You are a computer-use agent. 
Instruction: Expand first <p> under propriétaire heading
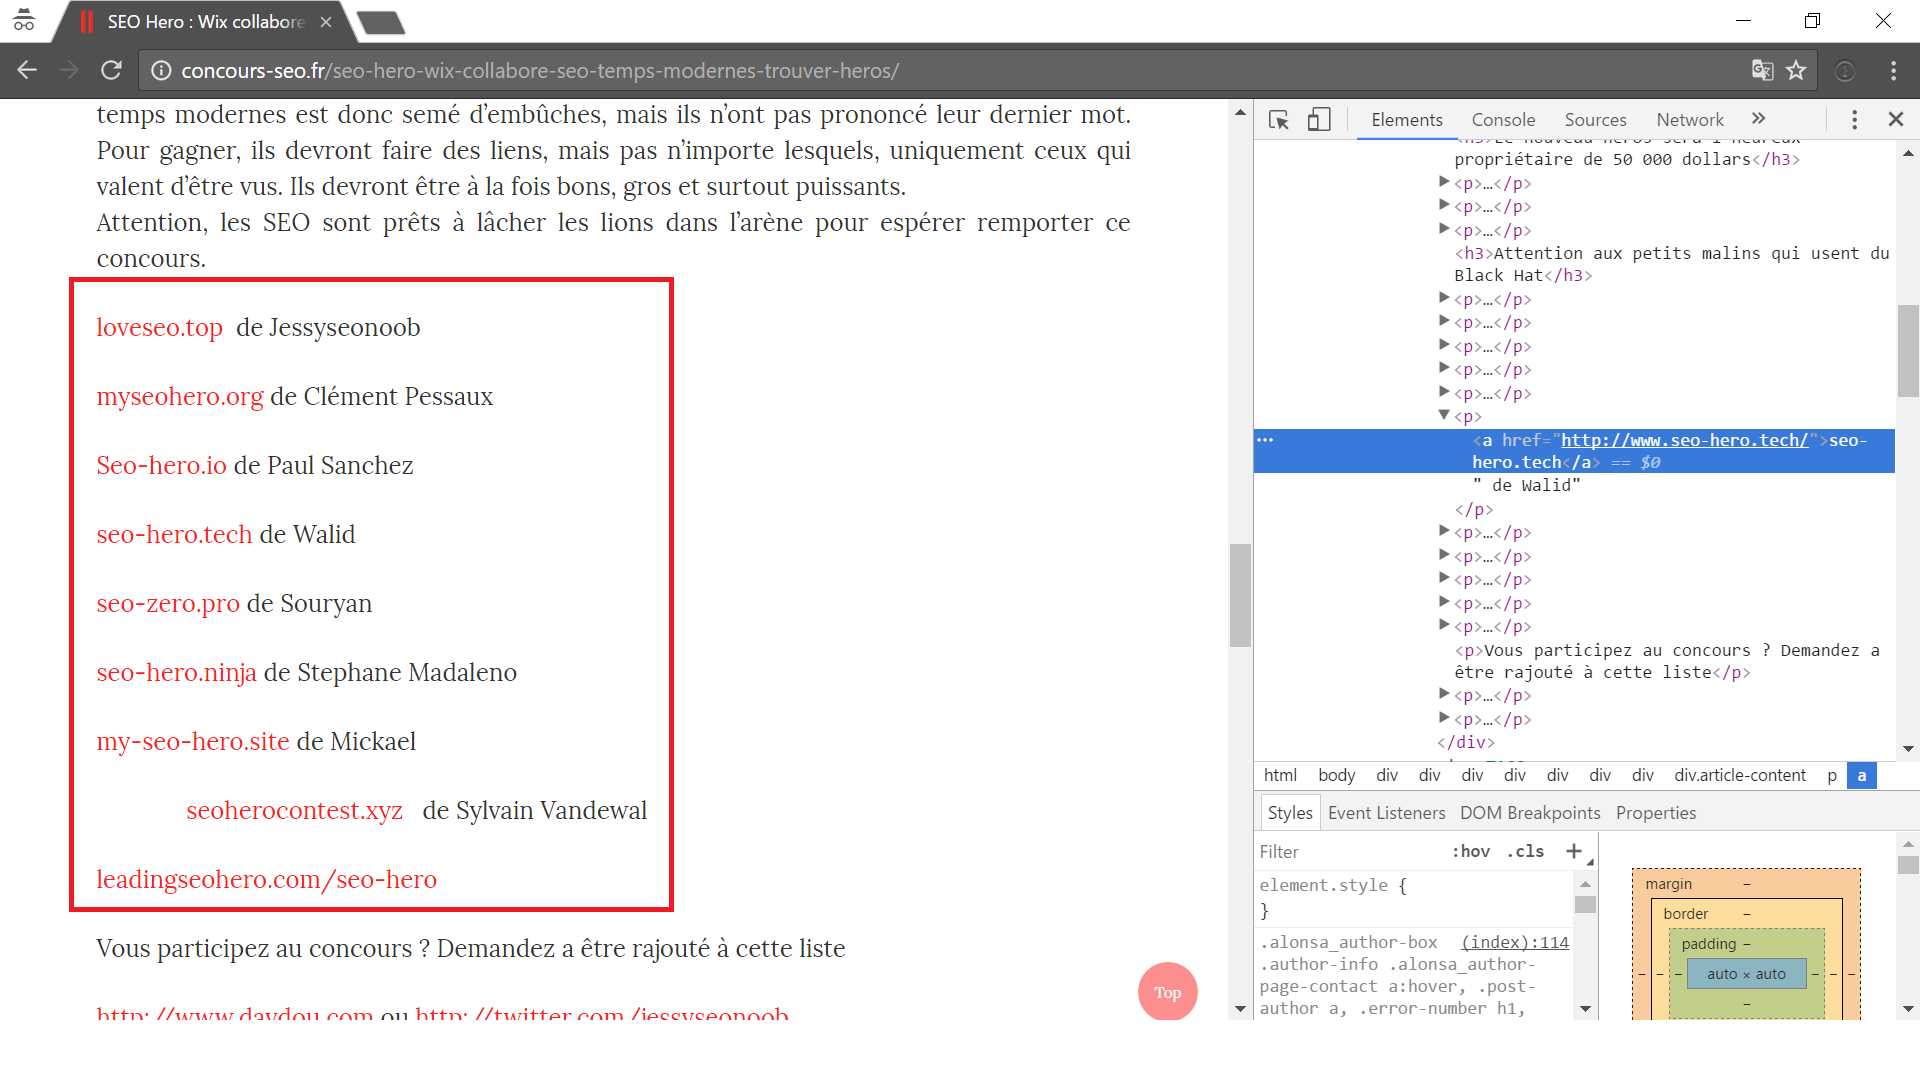coord(1444,182)
